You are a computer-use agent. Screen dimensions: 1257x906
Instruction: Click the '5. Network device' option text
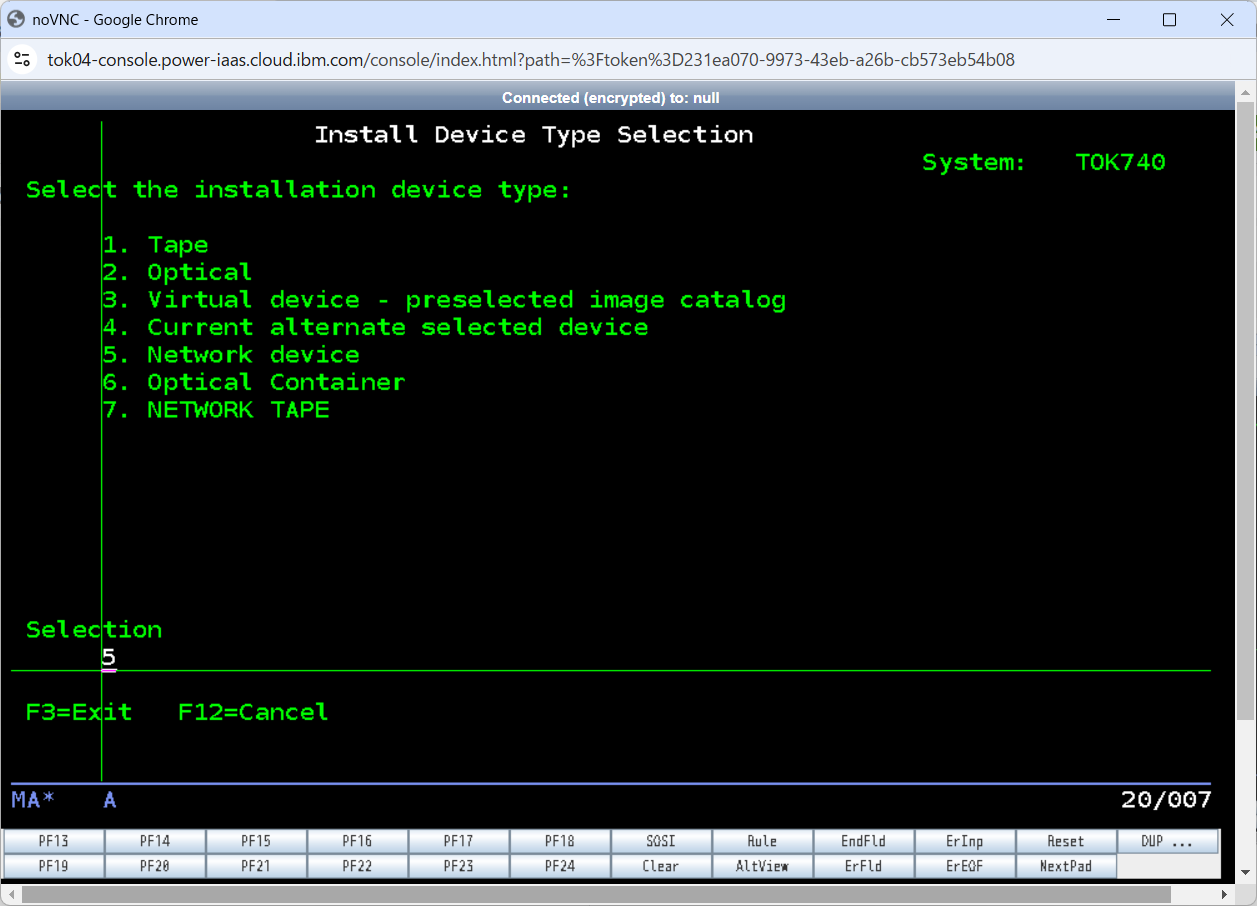(x=231, y=355)
